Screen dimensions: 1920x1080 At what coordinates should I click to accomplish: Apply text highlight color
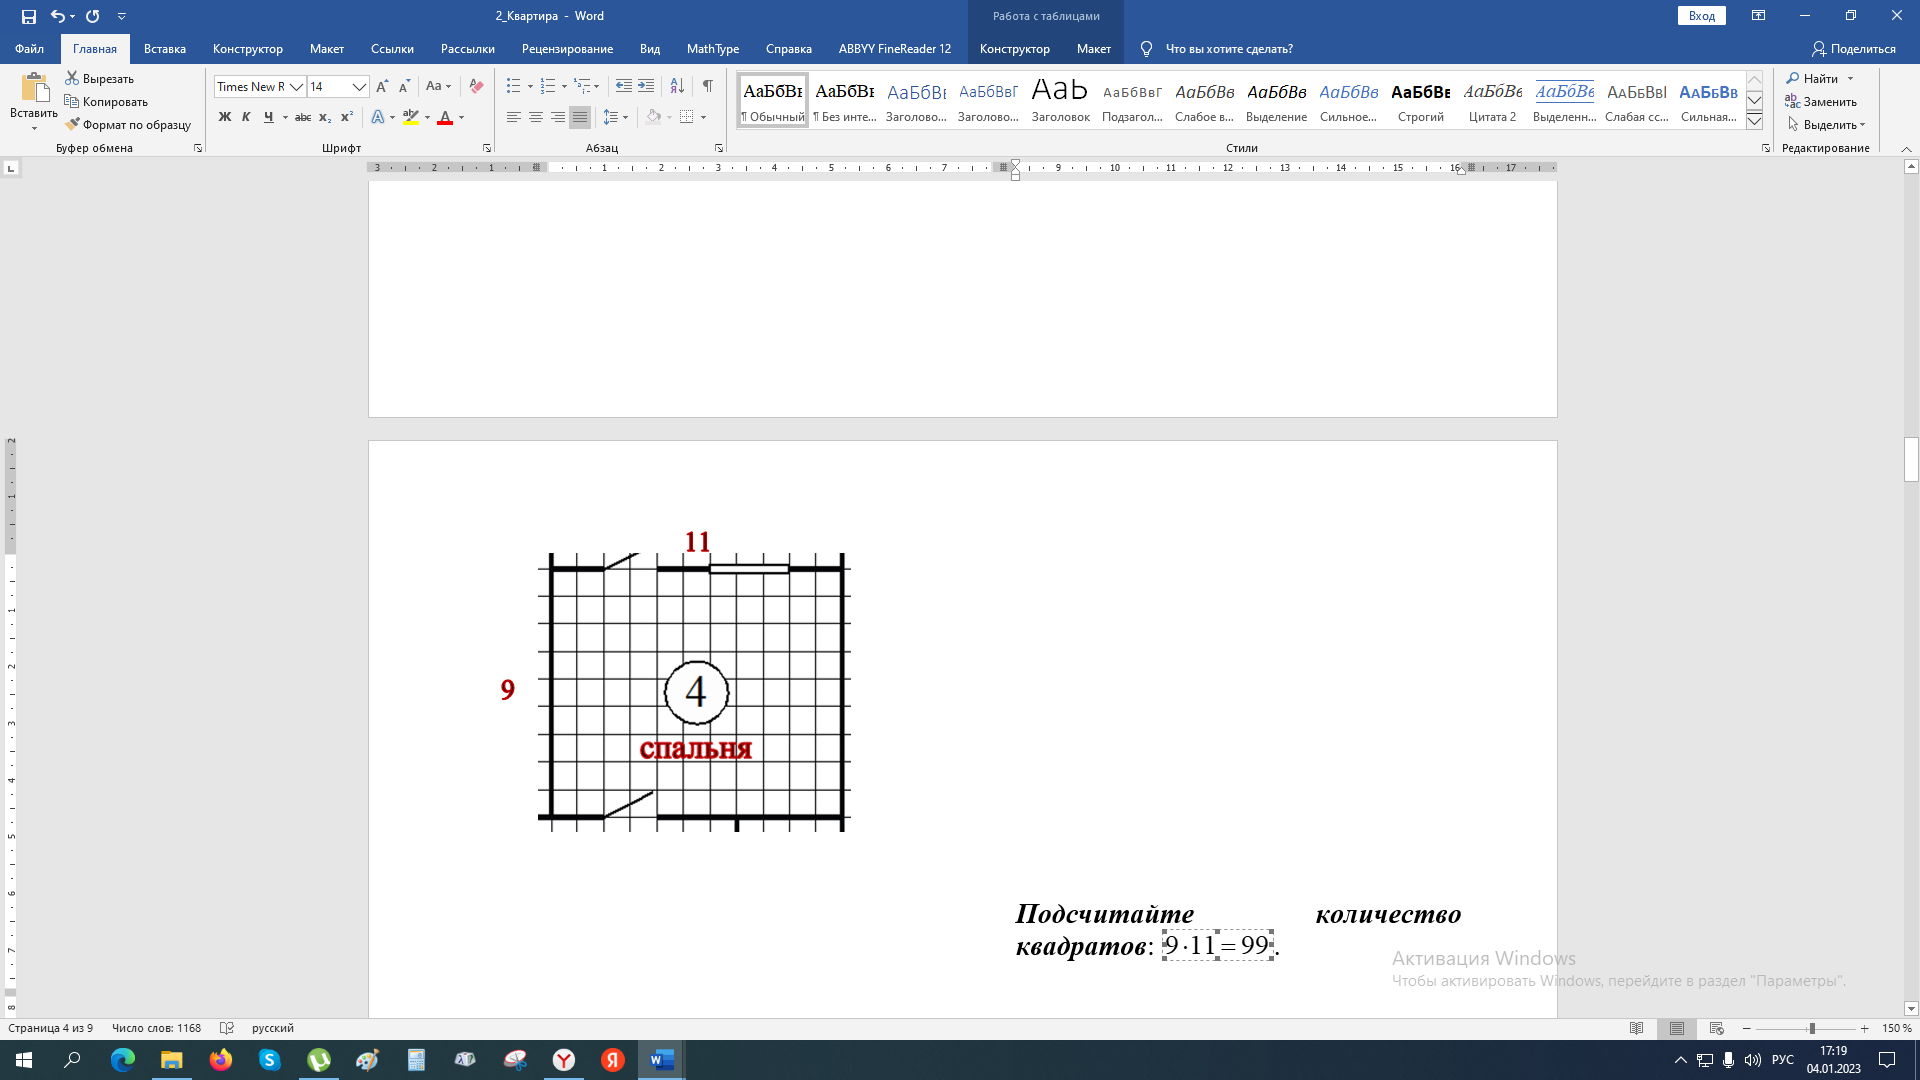click(411, 117)
